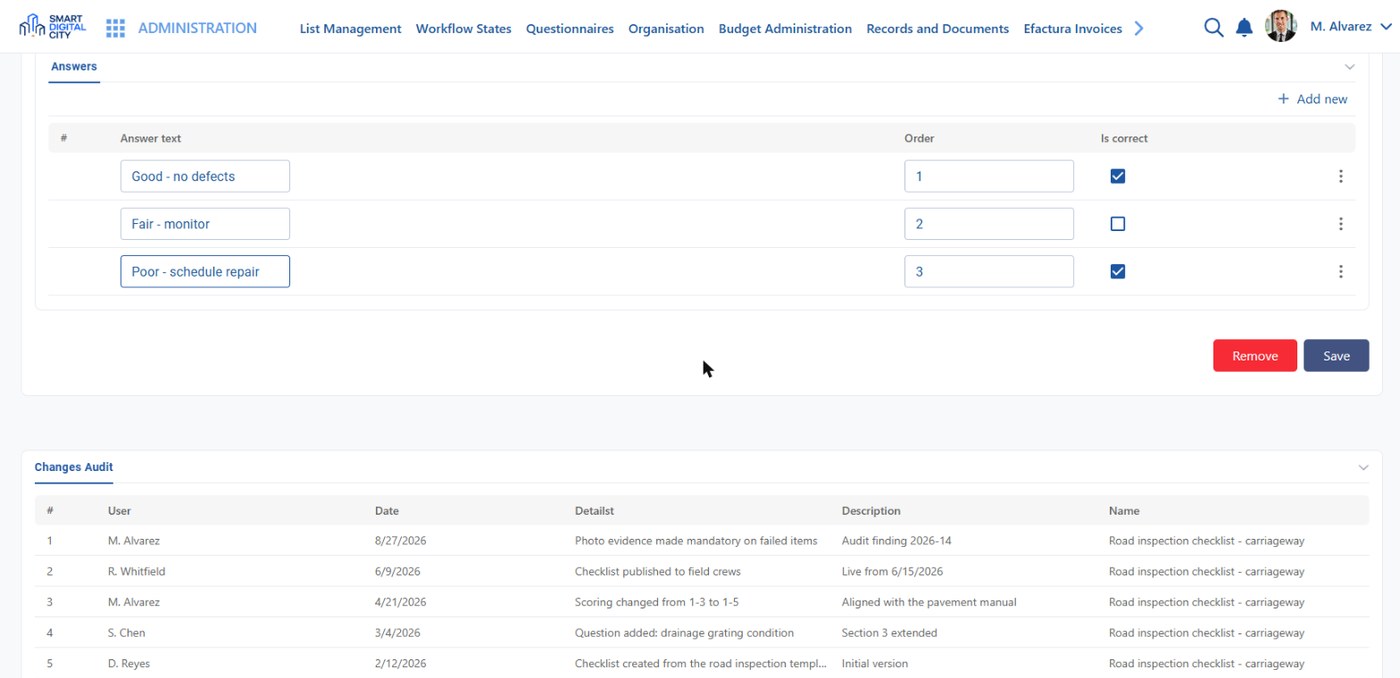
Task: Open Efactura Invoices menu
Action: pyautogui.click(x=1072, y=28)
